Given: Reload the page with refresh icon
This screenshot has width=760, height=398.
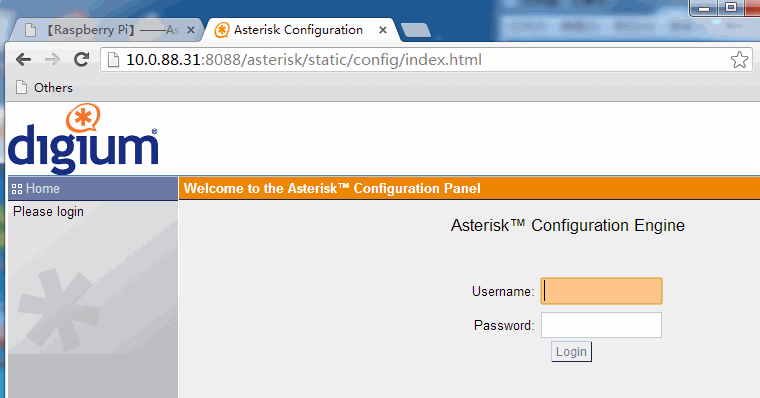Looking at the screenshot, I should [x=81, y=59].
